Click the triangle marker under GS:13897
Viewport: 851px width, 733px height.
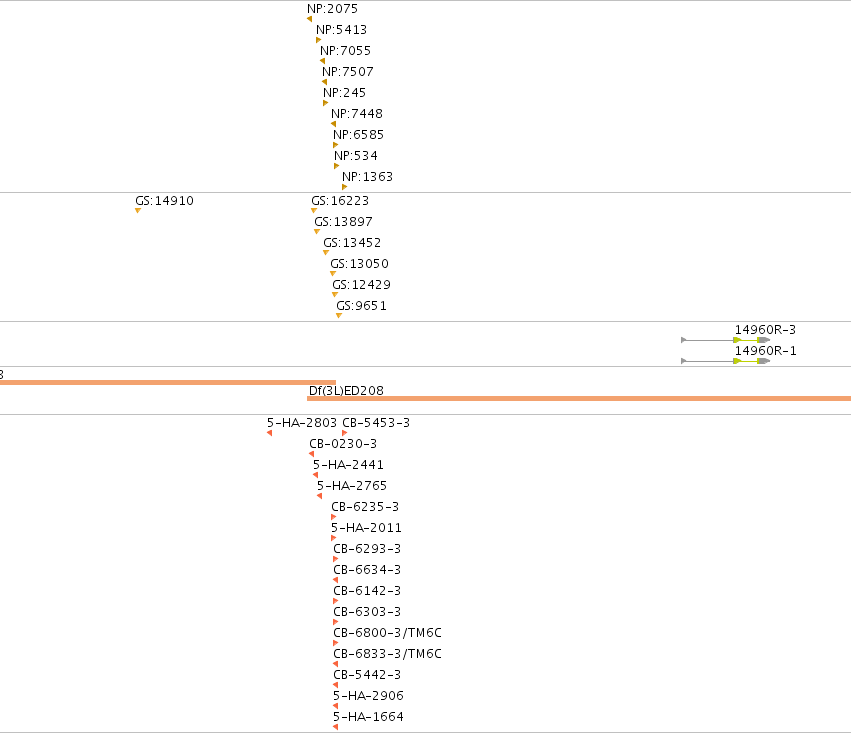click(317, 232)
